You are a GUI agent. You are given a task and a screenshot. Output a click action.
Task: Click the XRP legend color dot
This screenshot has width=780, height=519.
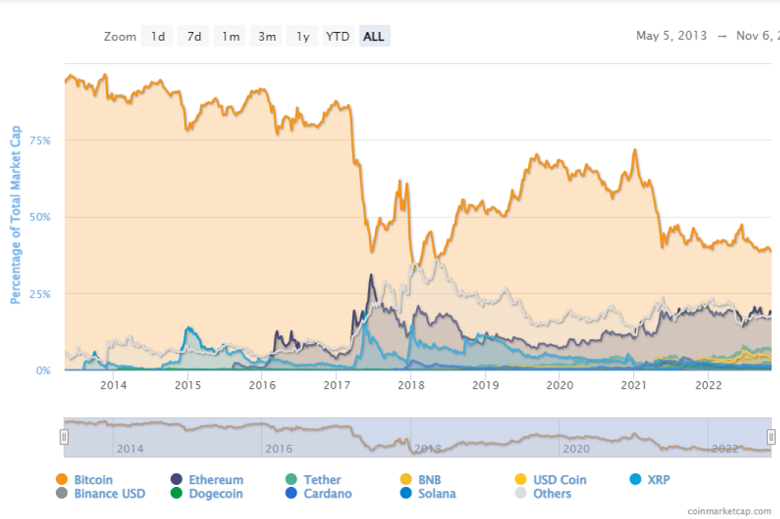(x=636, y=480)
